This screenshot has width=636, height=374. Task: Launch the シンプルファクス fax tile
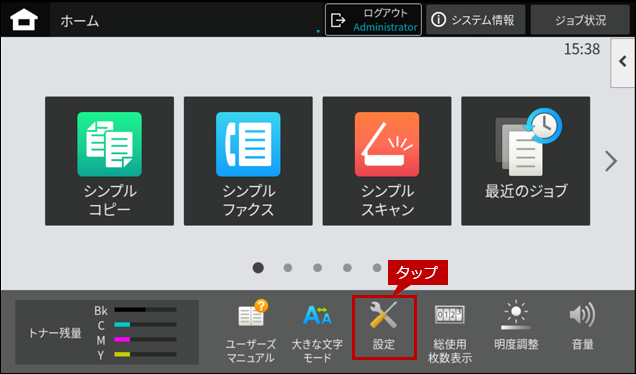(x=248, y=161)
